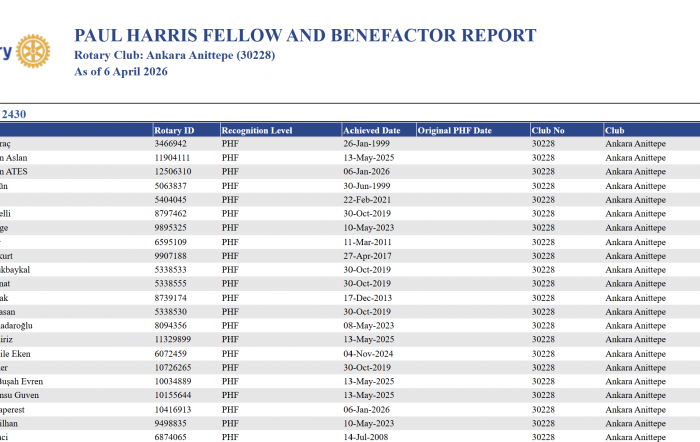Click PHF level in the 3466942 row

230,144
